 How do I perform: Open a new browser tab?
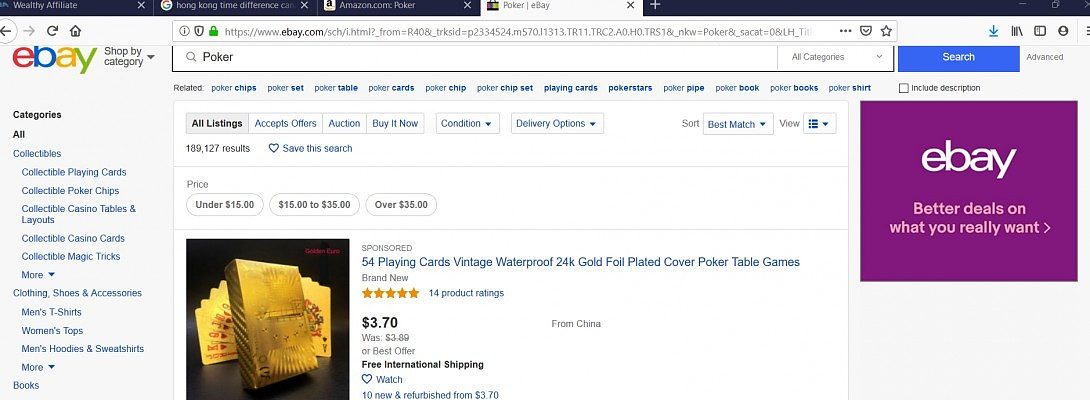pos(655,5)
